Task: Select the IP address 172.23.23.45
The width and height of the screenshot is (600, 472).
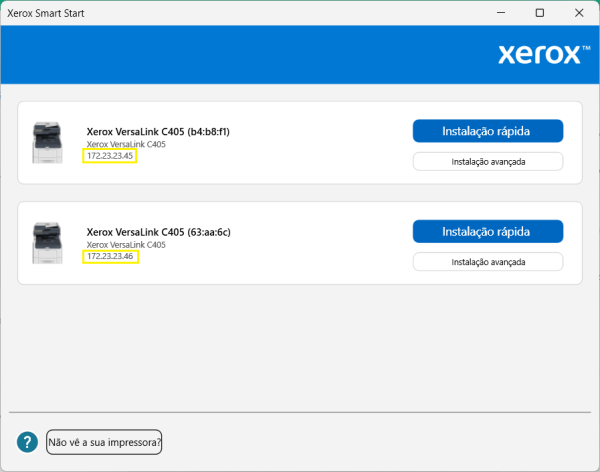Action: pyautogui.click(x=110, y=156)
